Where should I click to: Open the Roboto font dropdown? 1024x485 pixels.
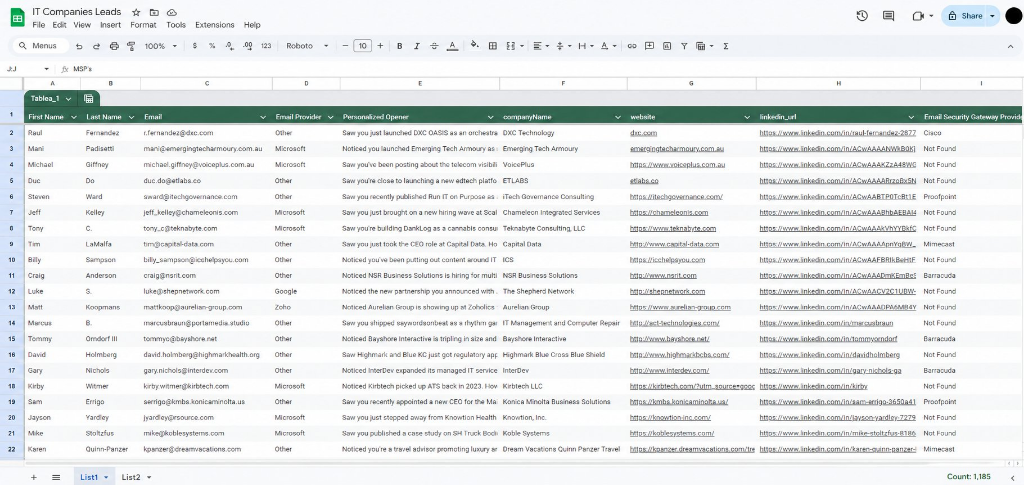point(307,46)
